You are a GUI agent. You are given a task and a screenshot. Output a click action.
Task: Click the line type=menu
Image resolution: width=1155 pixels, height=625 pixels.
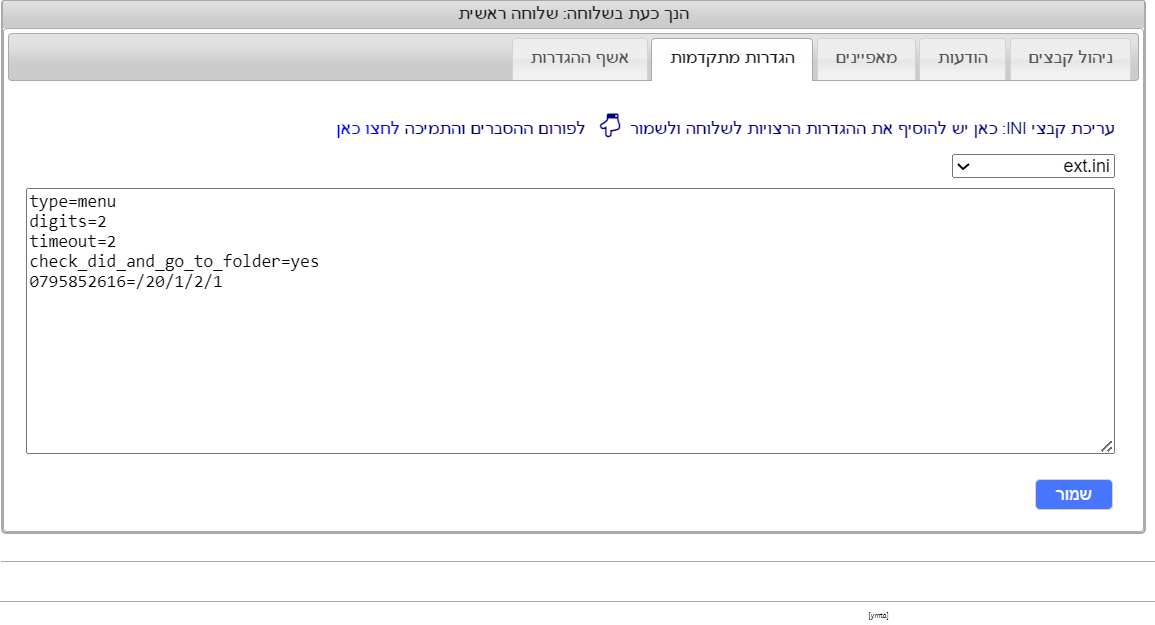[73, 201]
